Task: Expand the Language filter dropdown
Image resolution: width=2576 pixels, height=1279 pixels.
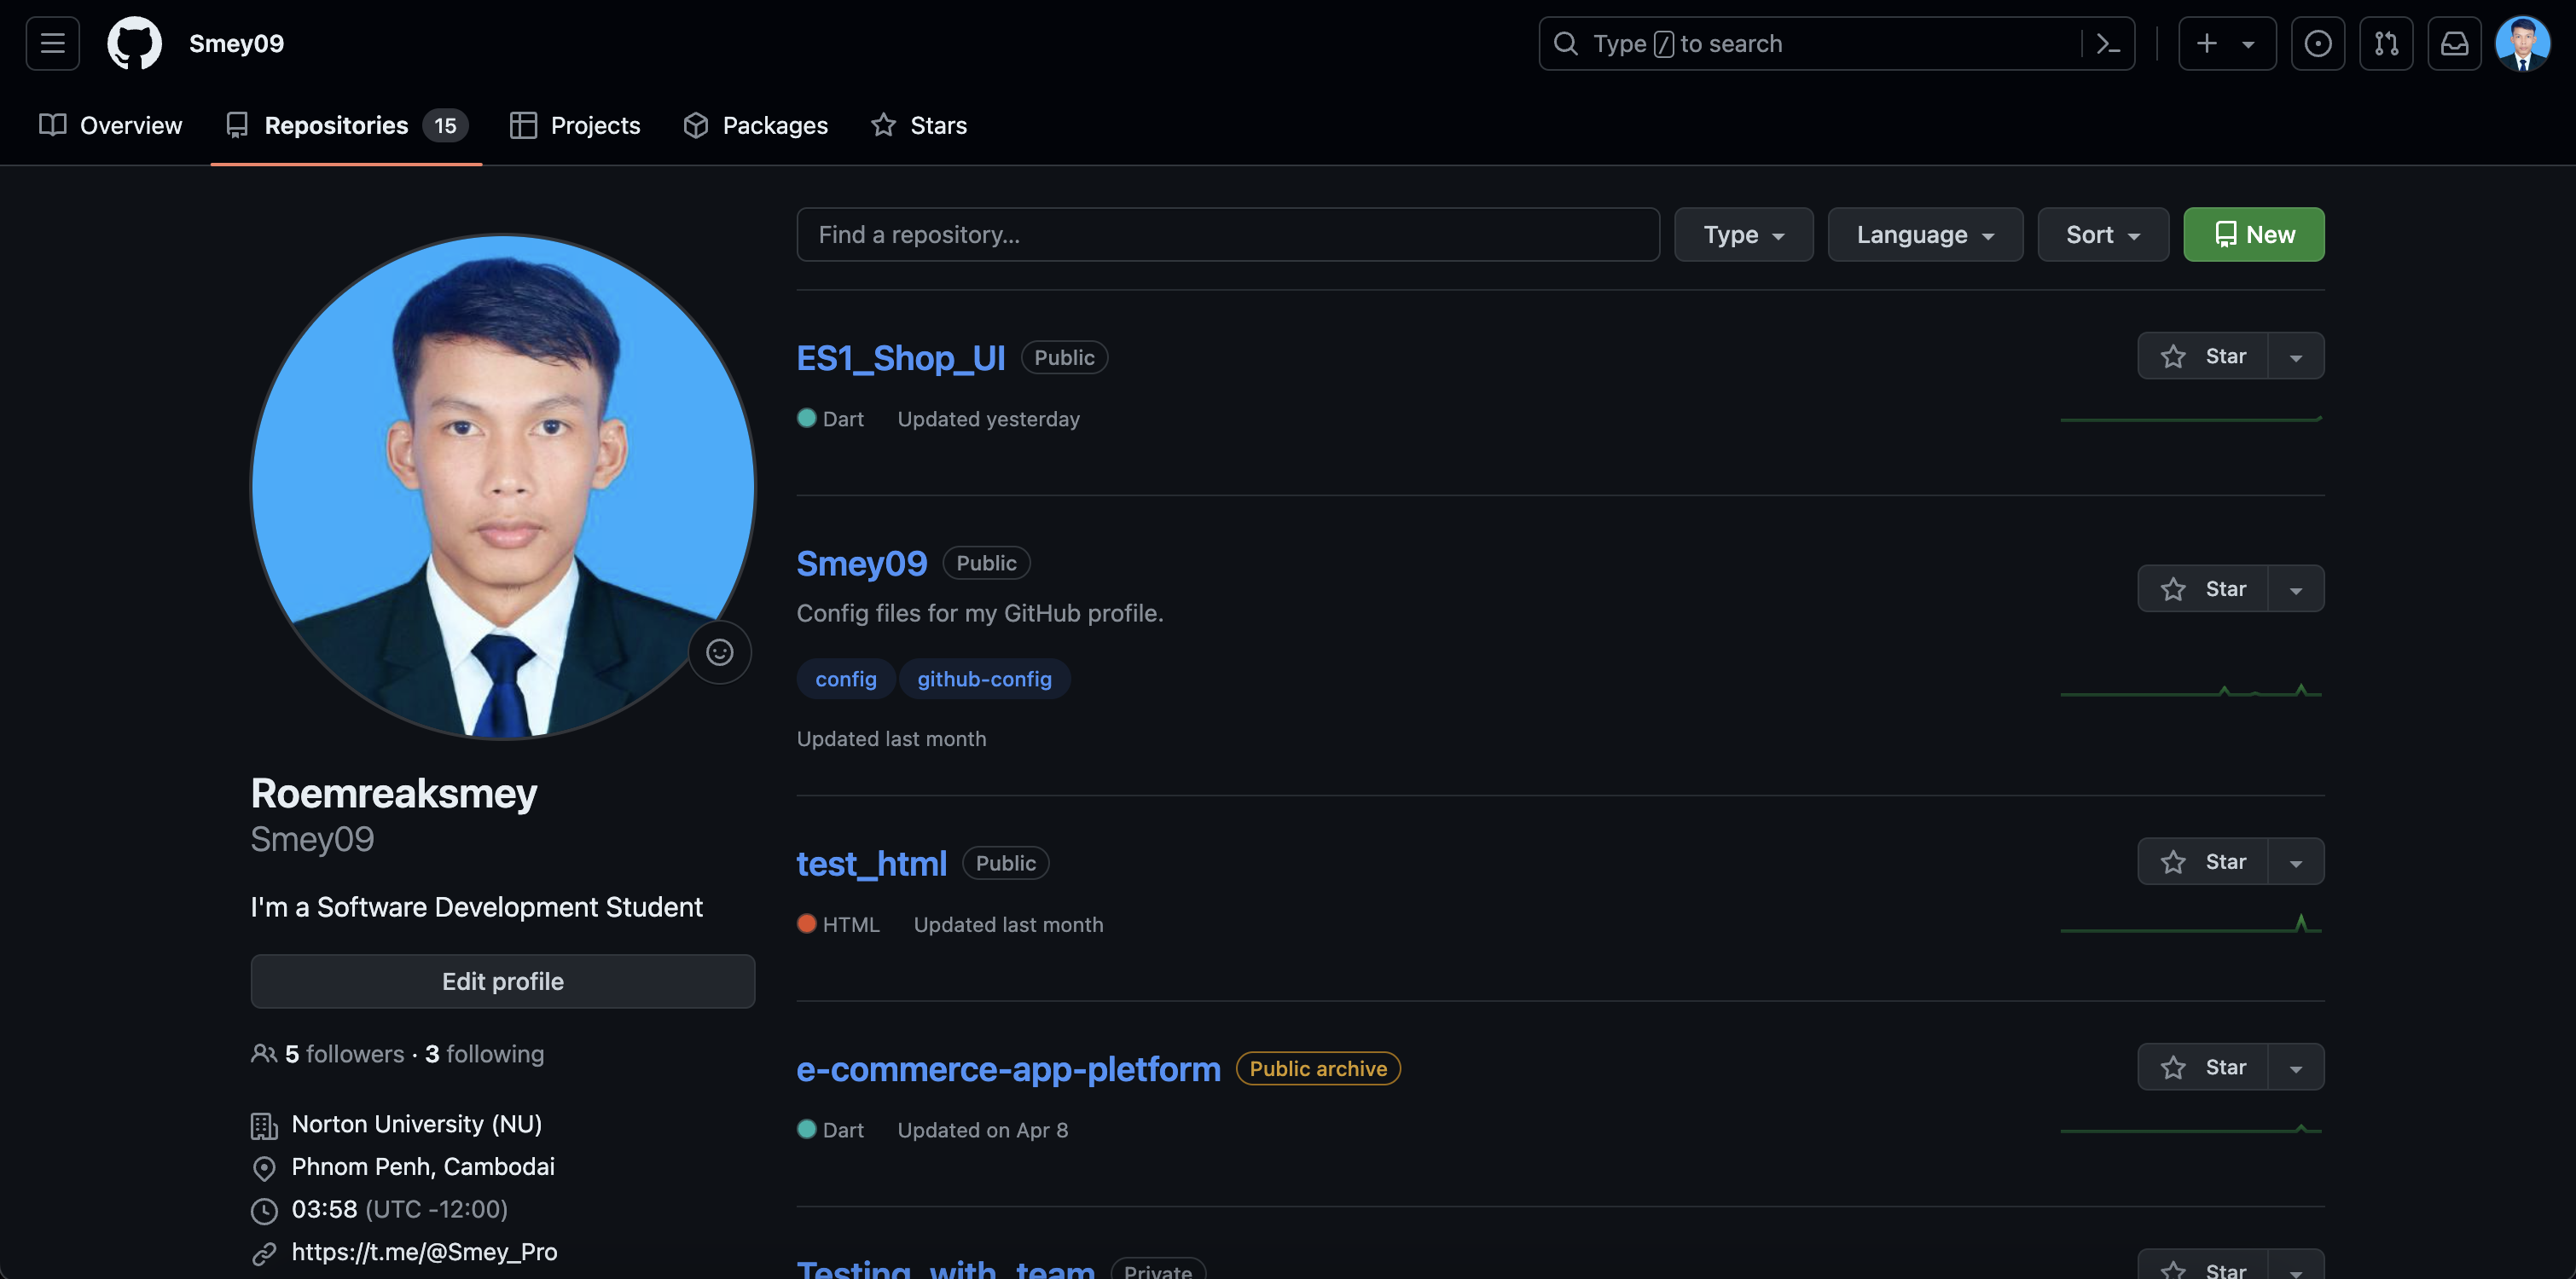Action: [1924, 235]
